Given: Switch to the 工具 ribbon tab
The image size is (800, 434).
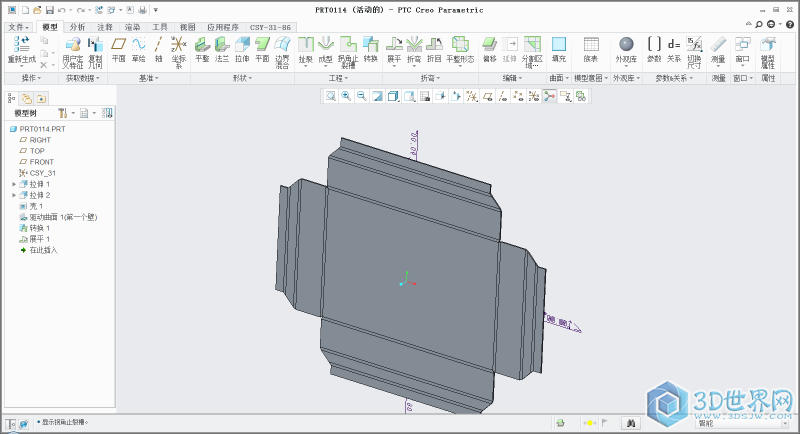Looking at the screenshot, I should [160, 27].
